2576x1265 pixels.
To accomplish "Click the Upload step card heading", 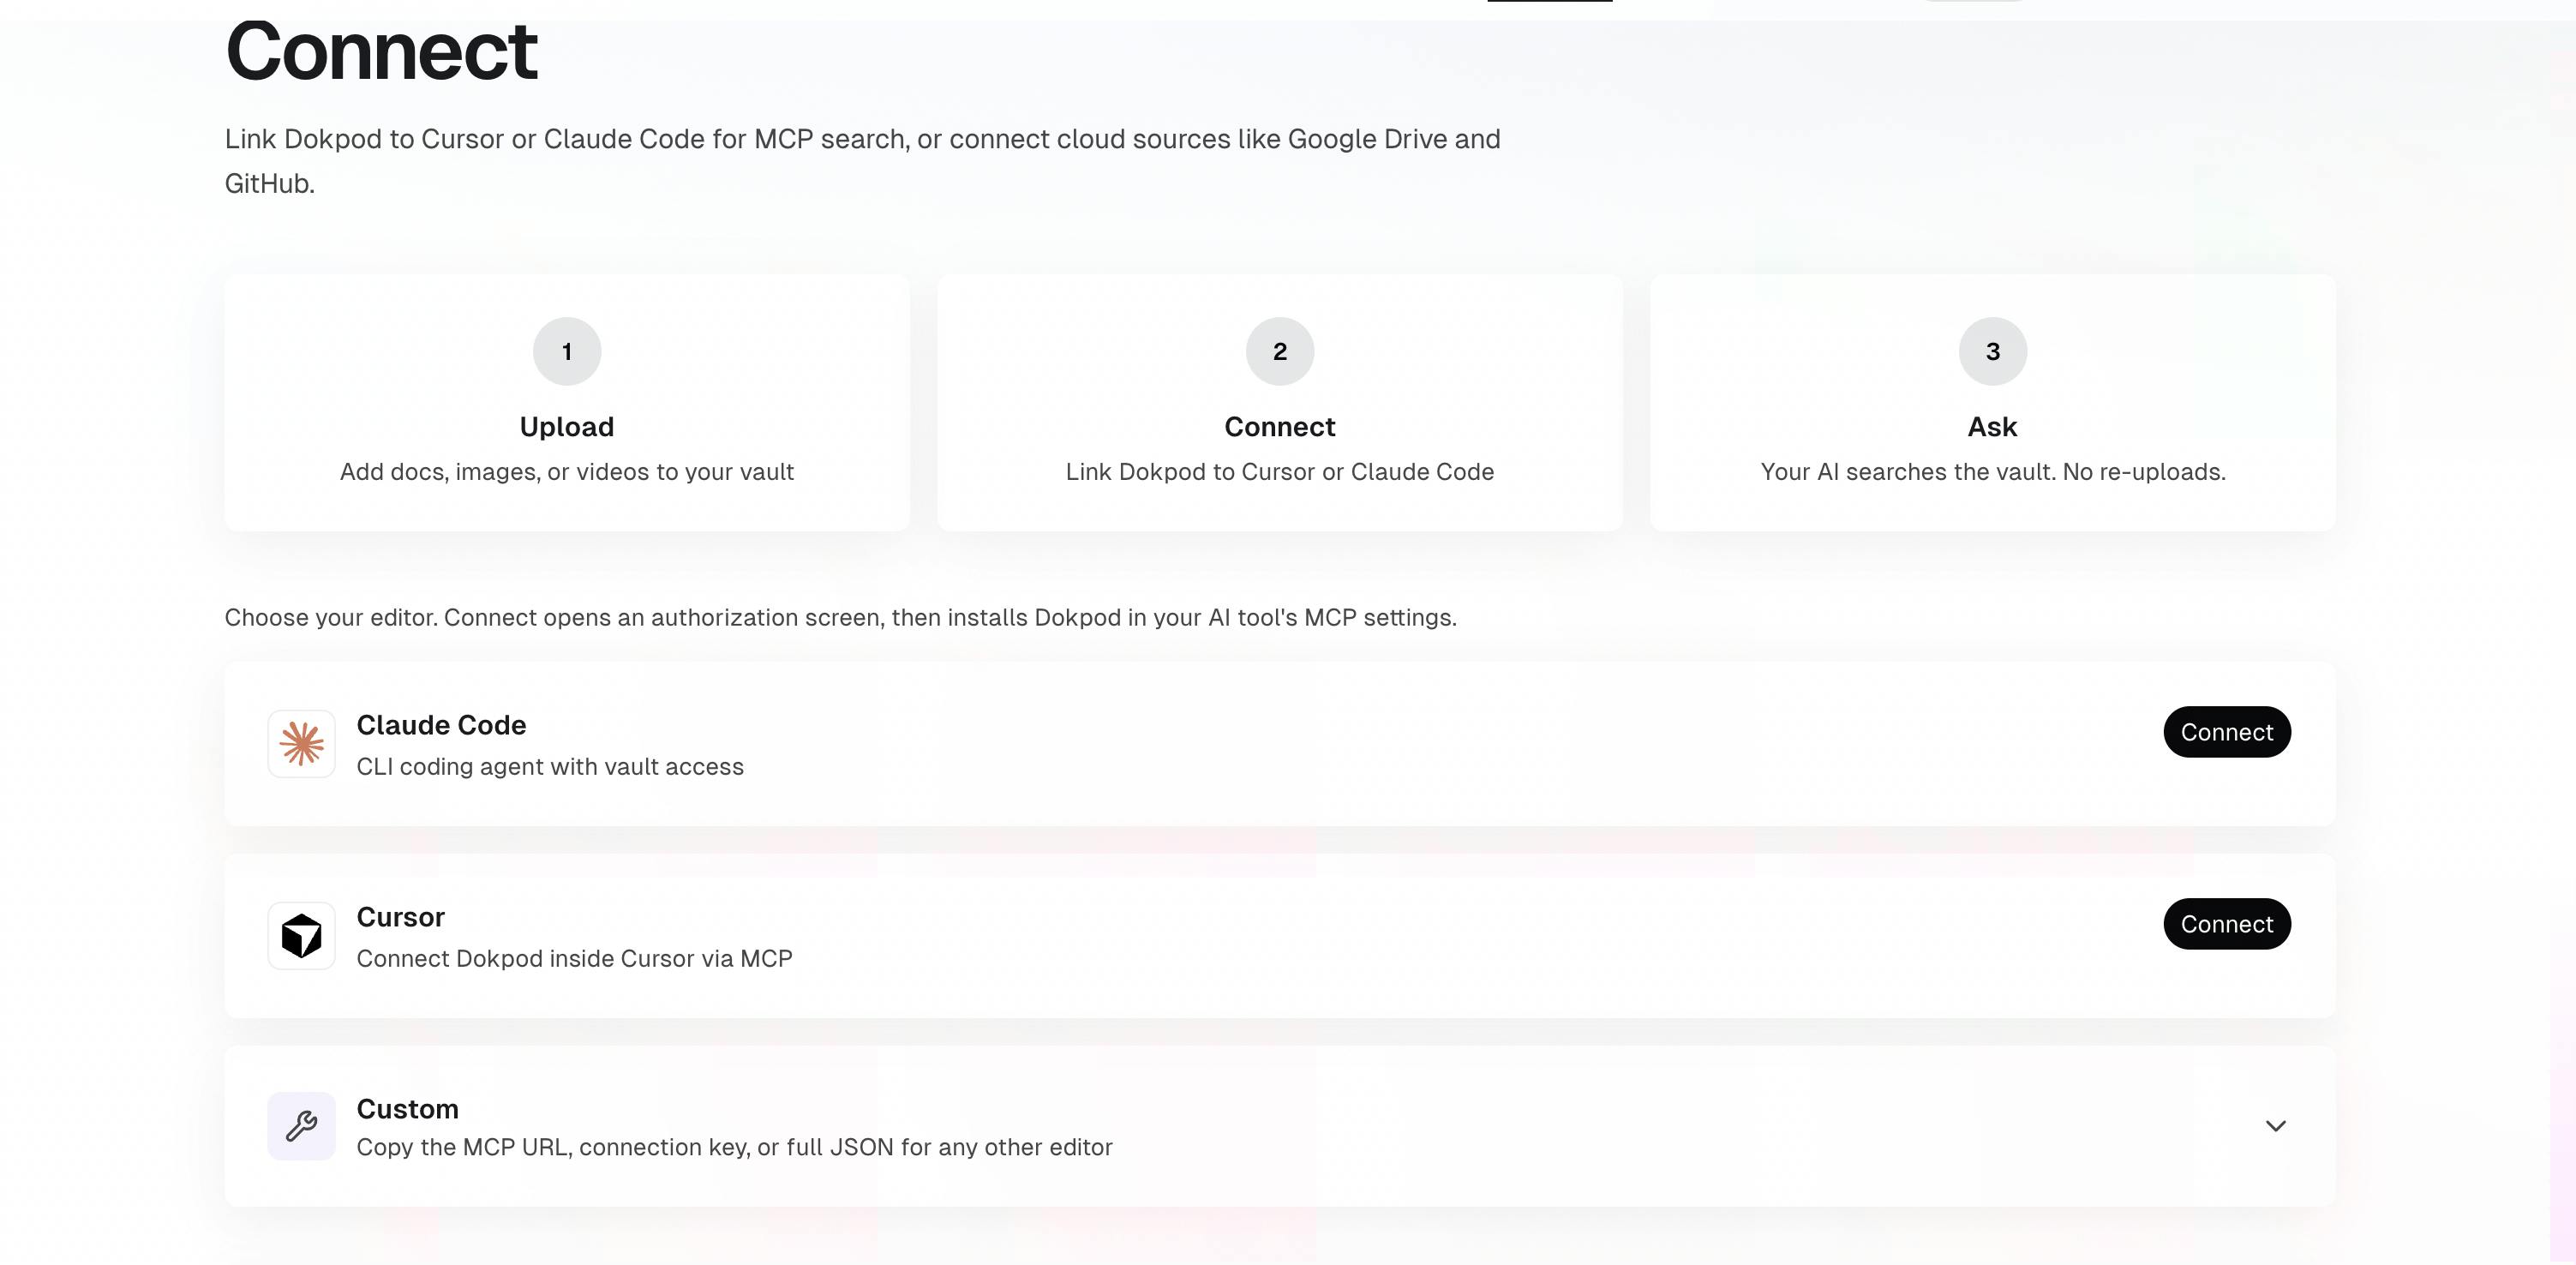I will (567, 427).
